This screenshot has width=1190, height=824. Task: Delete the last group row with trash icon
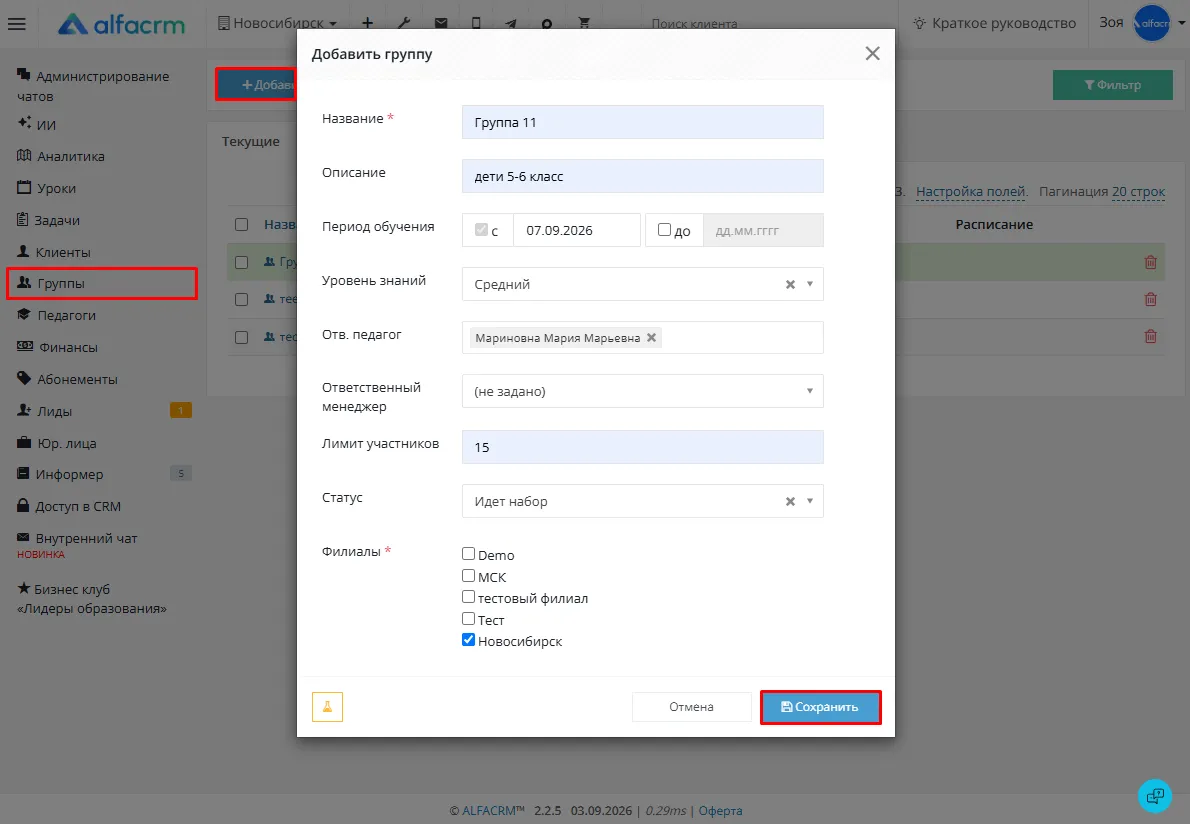pyautogui.click(x=1151, y=336)
